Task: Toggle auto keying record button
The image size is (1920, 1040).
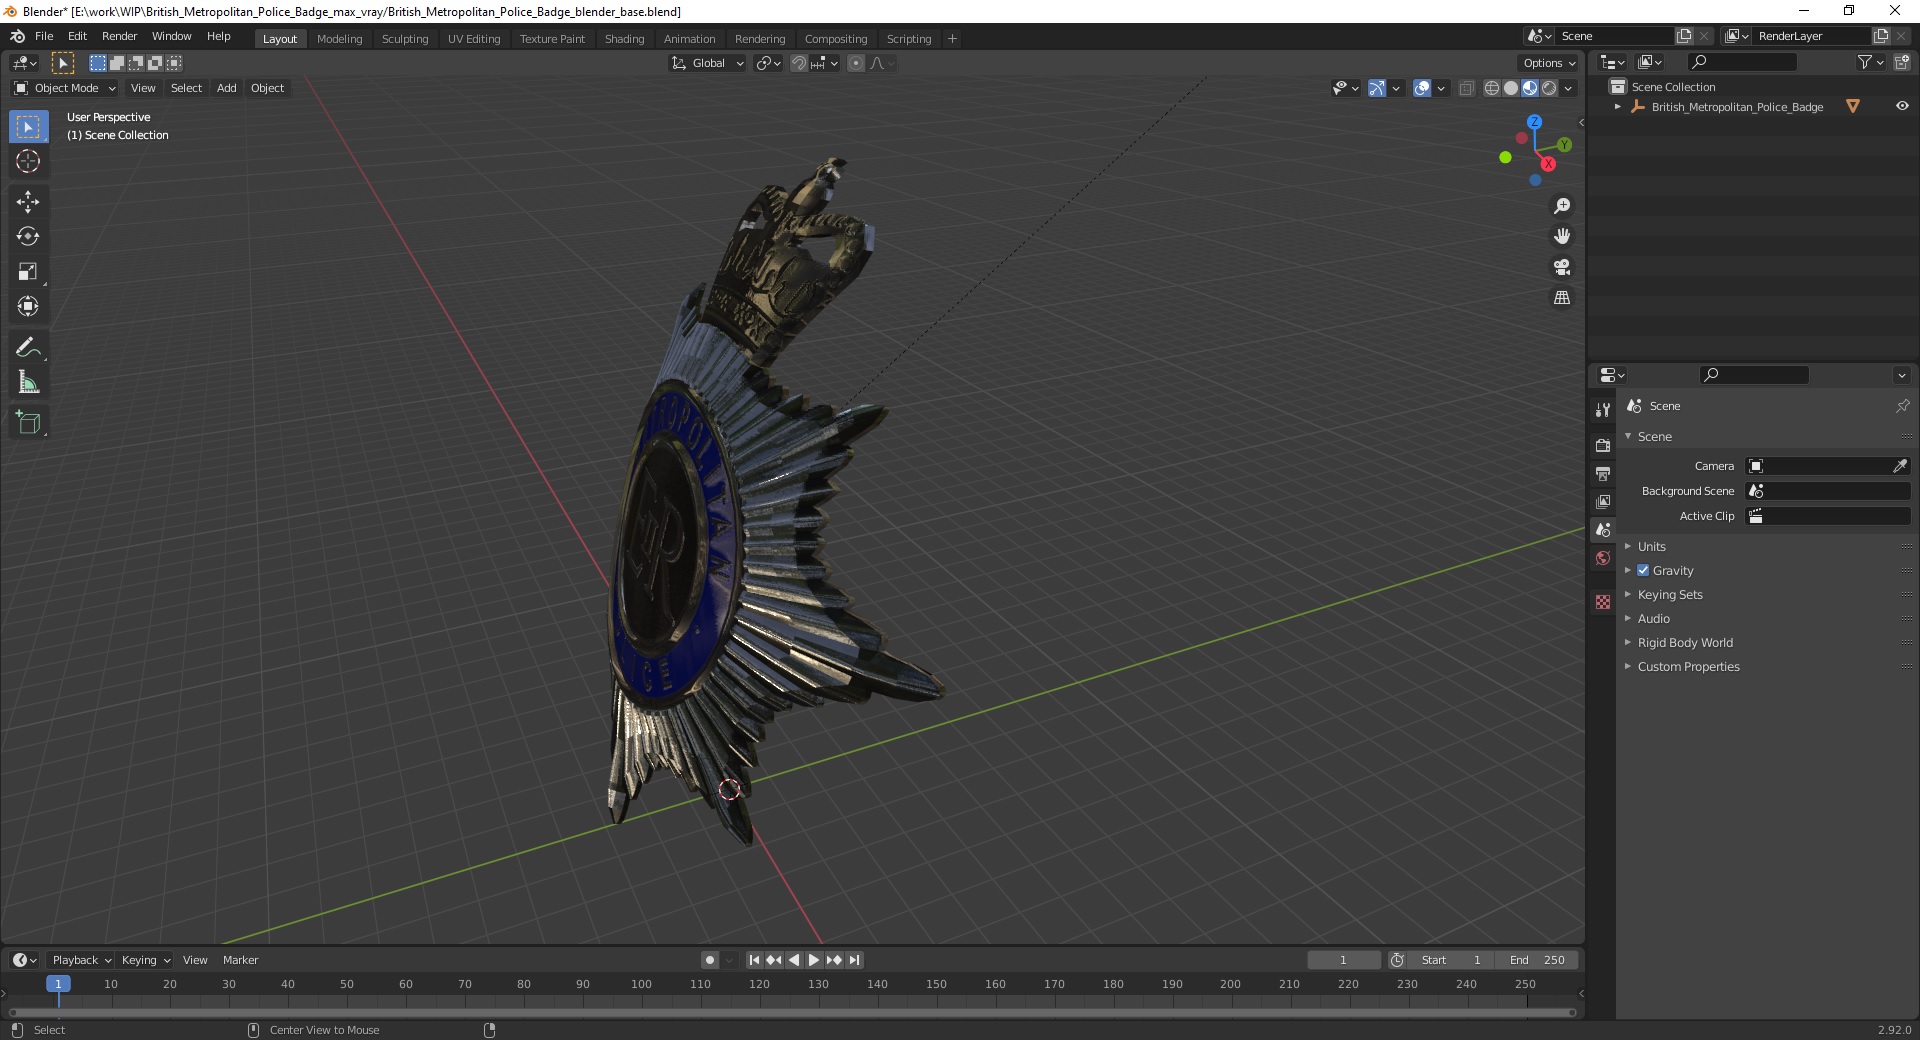Action: (710, 960)
